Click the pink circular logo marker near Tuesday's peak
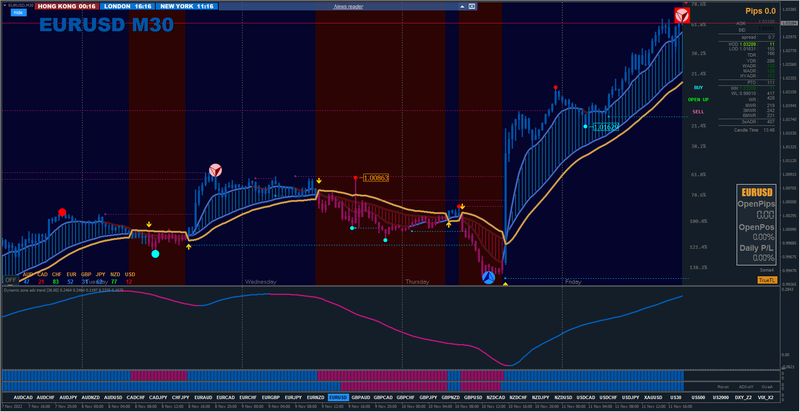 pyautogui.click(x=215, y=170)
